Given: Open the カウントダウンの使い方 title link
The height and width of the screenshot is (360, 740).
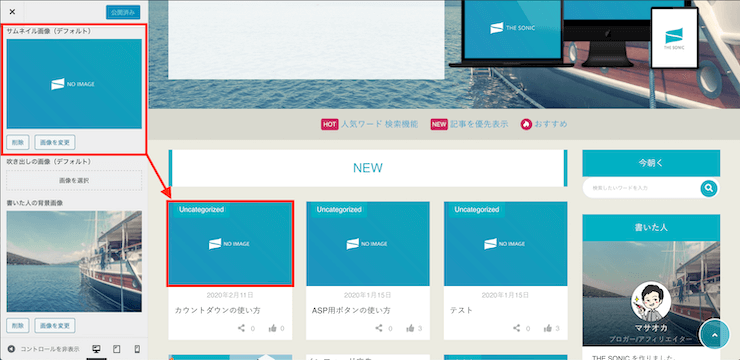Looking at the screenshot, I should tap(218, 310).
